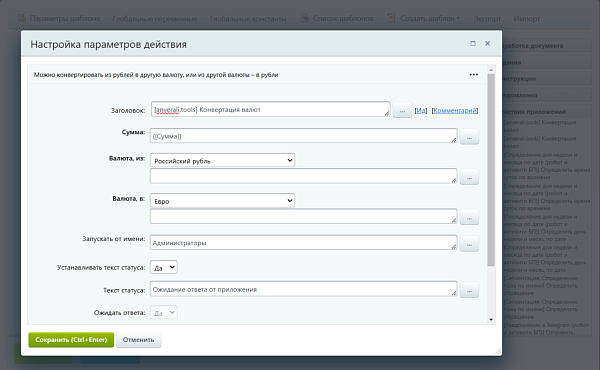Open value picker next to Текст статуса
This screenshot has width=600, height=370.
(469, 290)
